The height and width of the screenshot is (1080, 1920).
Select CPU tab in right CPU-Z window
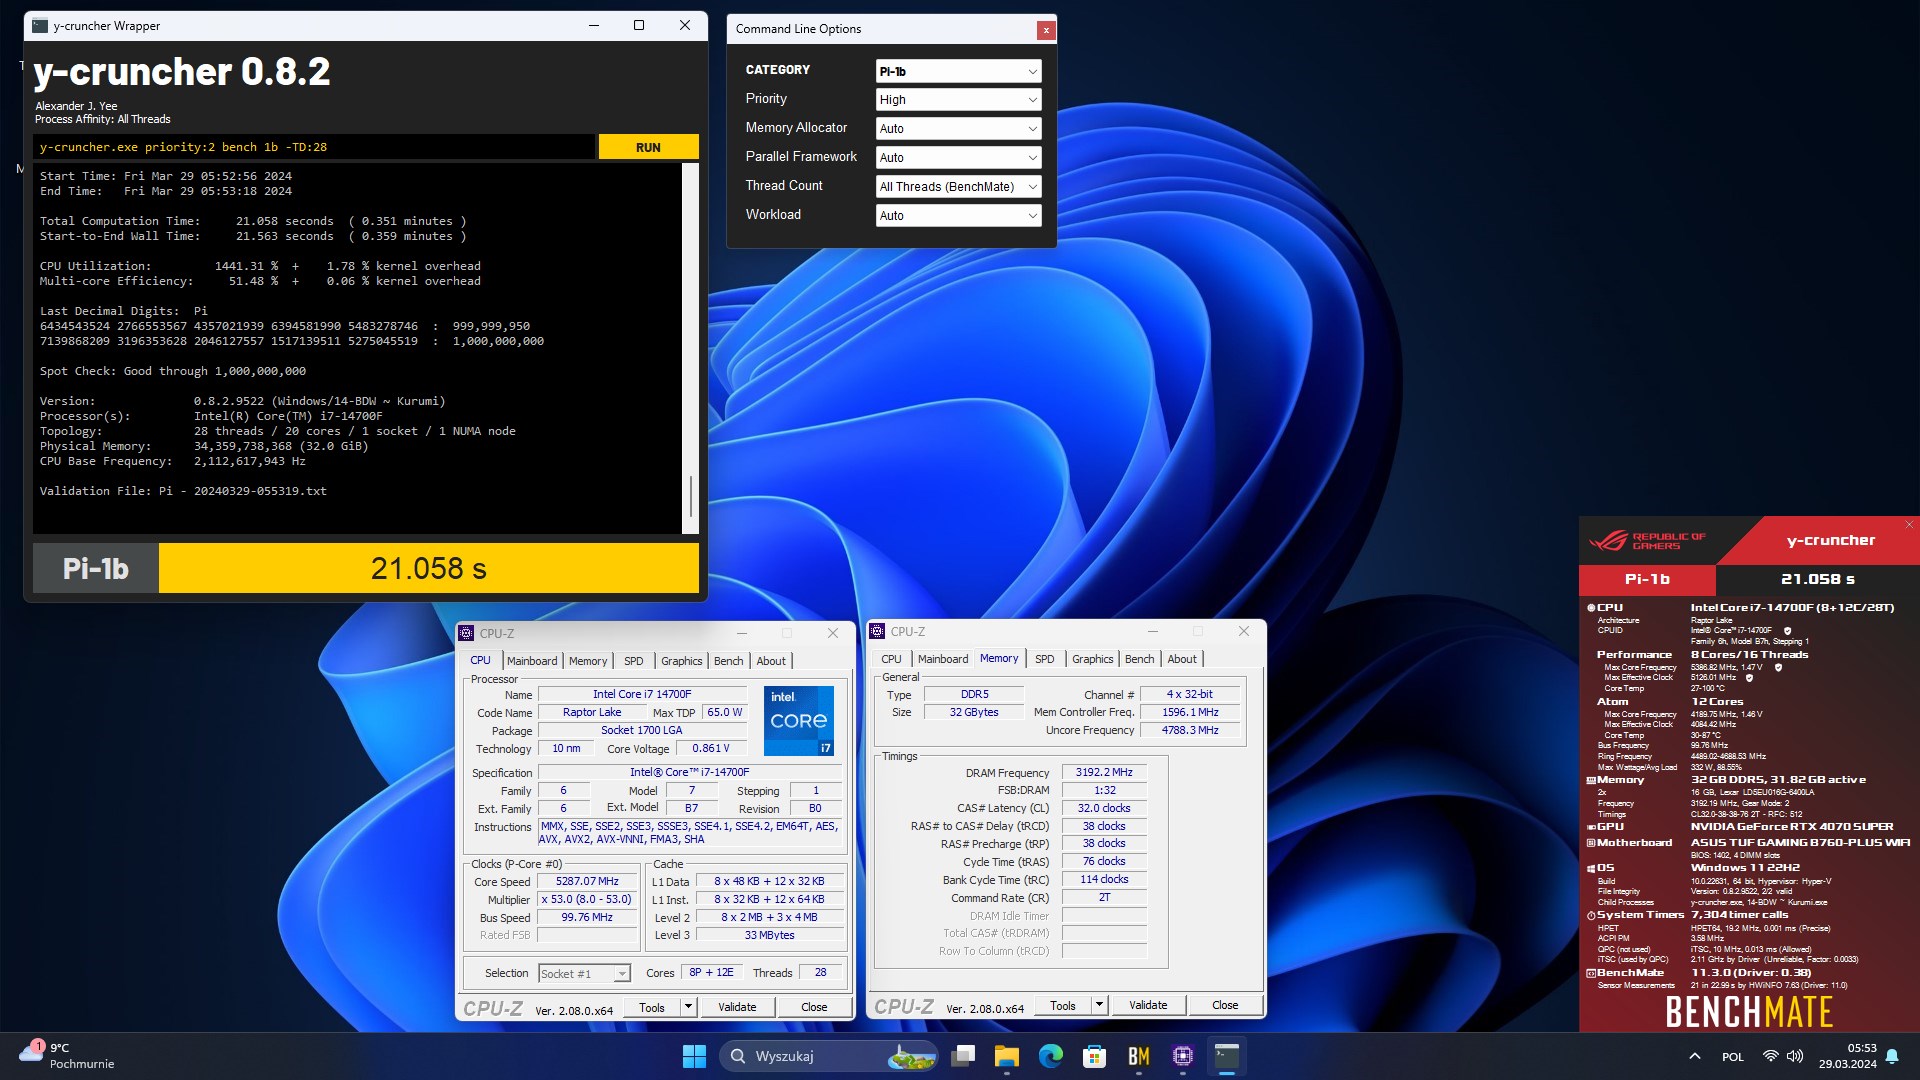(x=891, y=659)
